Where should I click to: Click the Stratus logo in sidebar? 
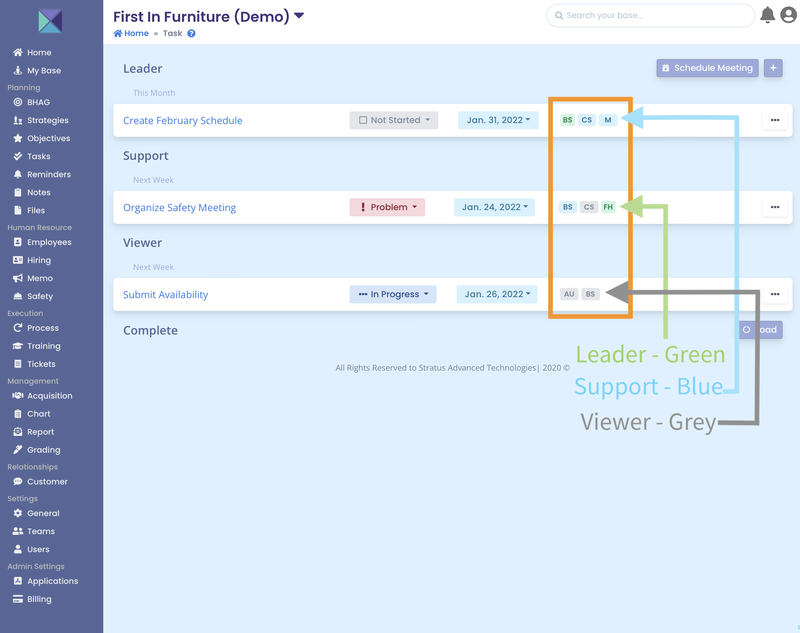50,21
